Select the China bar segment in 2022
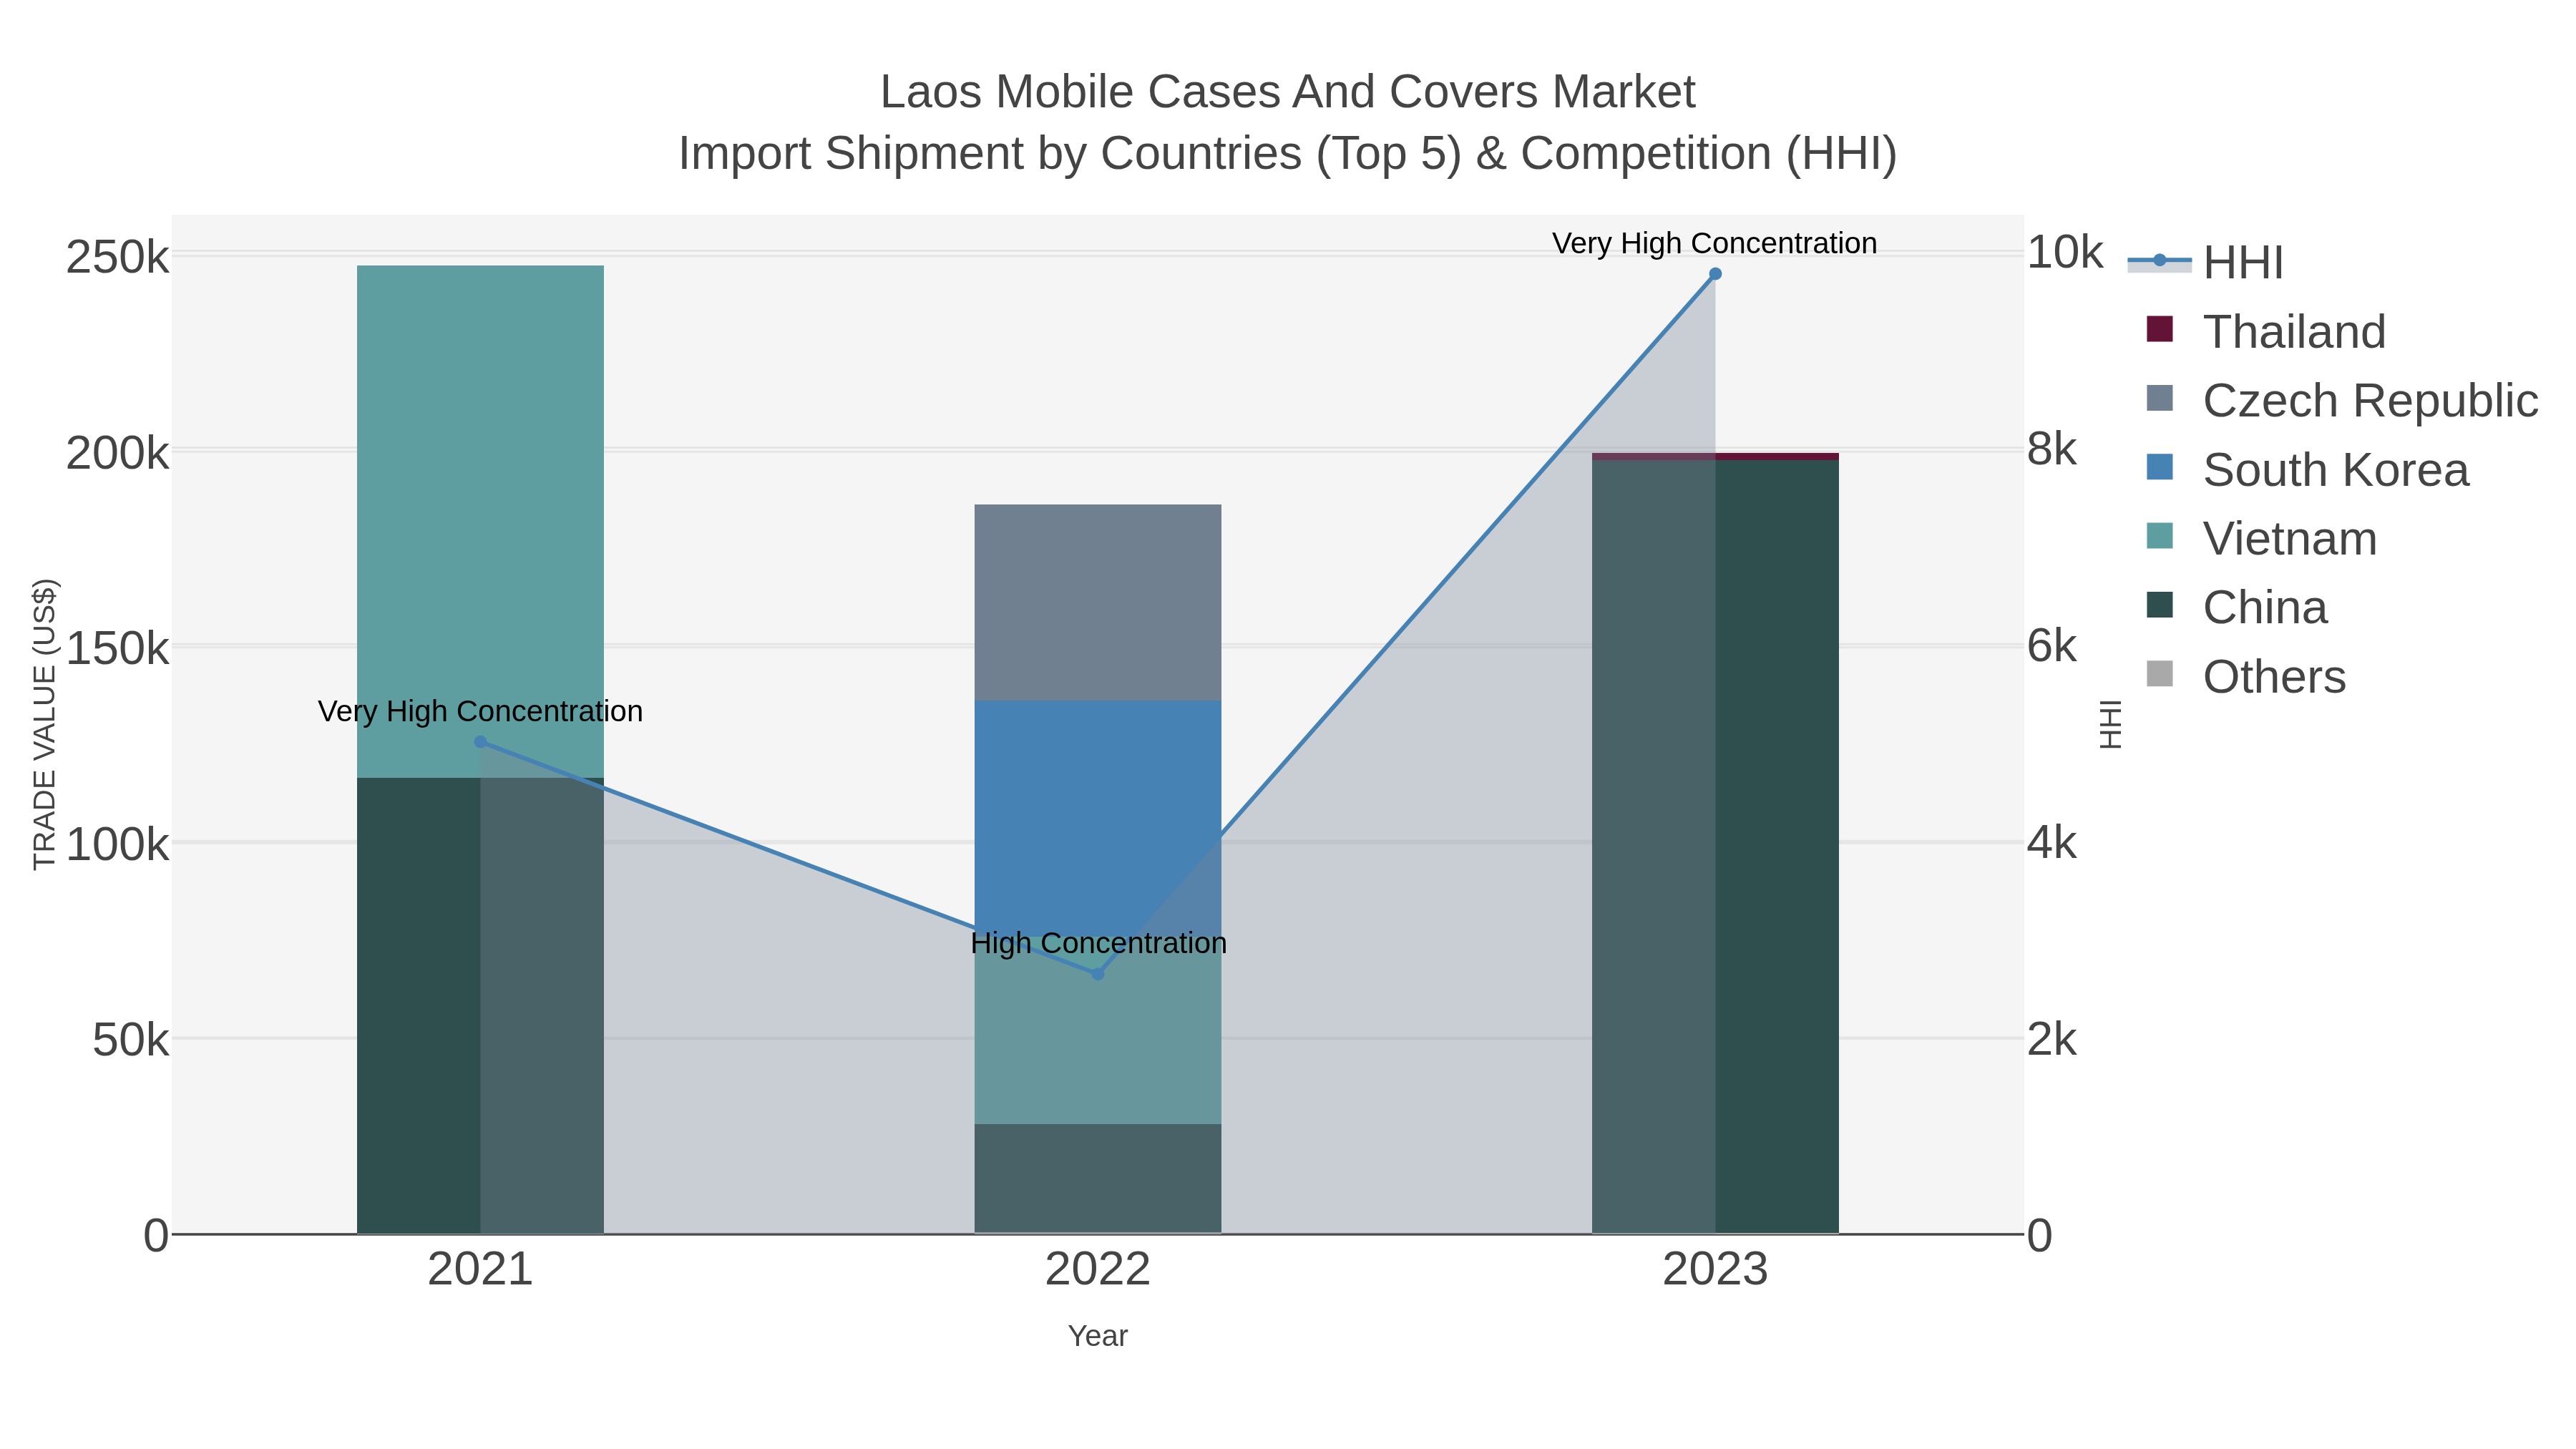The width and height of the screenshot is (2576, 1449). tap(1098, 1178)
